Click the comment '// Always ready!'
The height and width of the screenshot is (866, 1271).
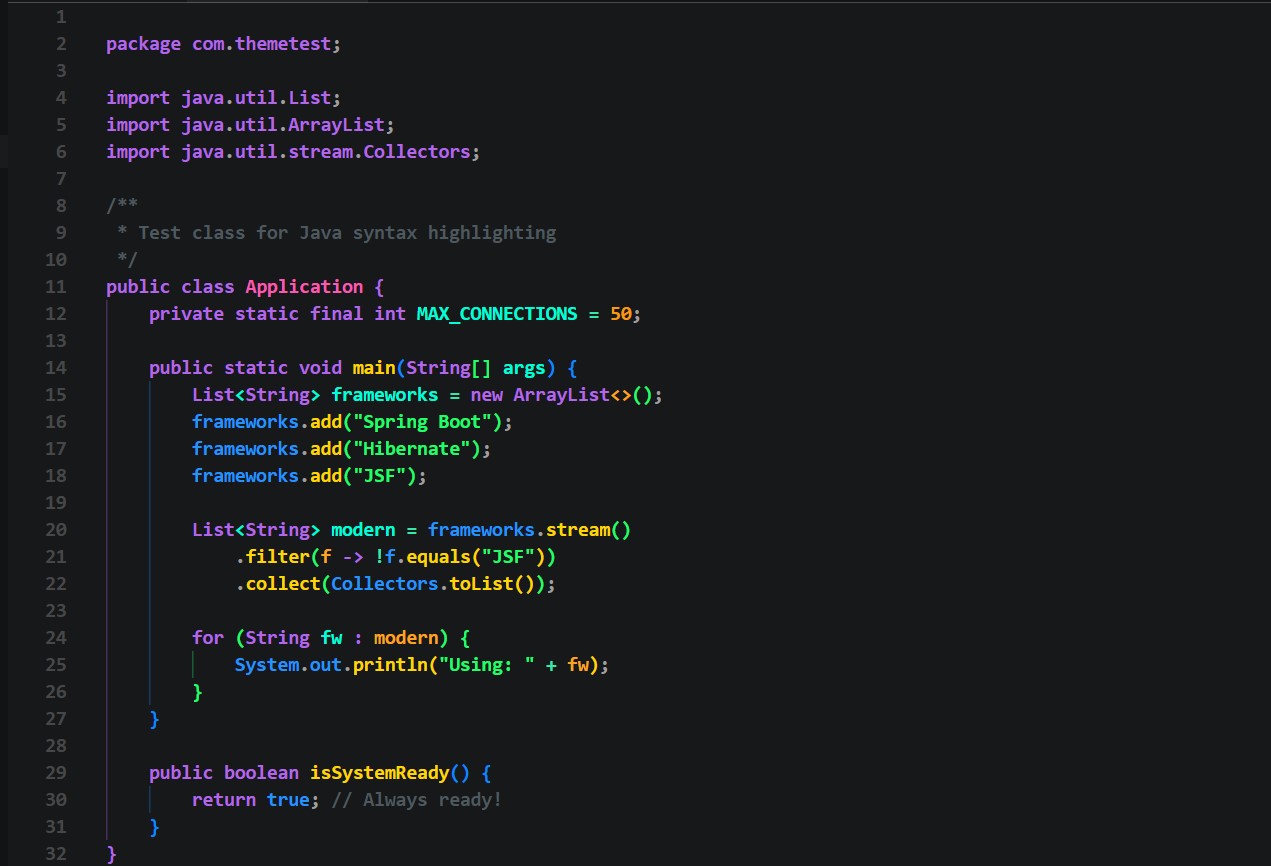tap(417, 800)
